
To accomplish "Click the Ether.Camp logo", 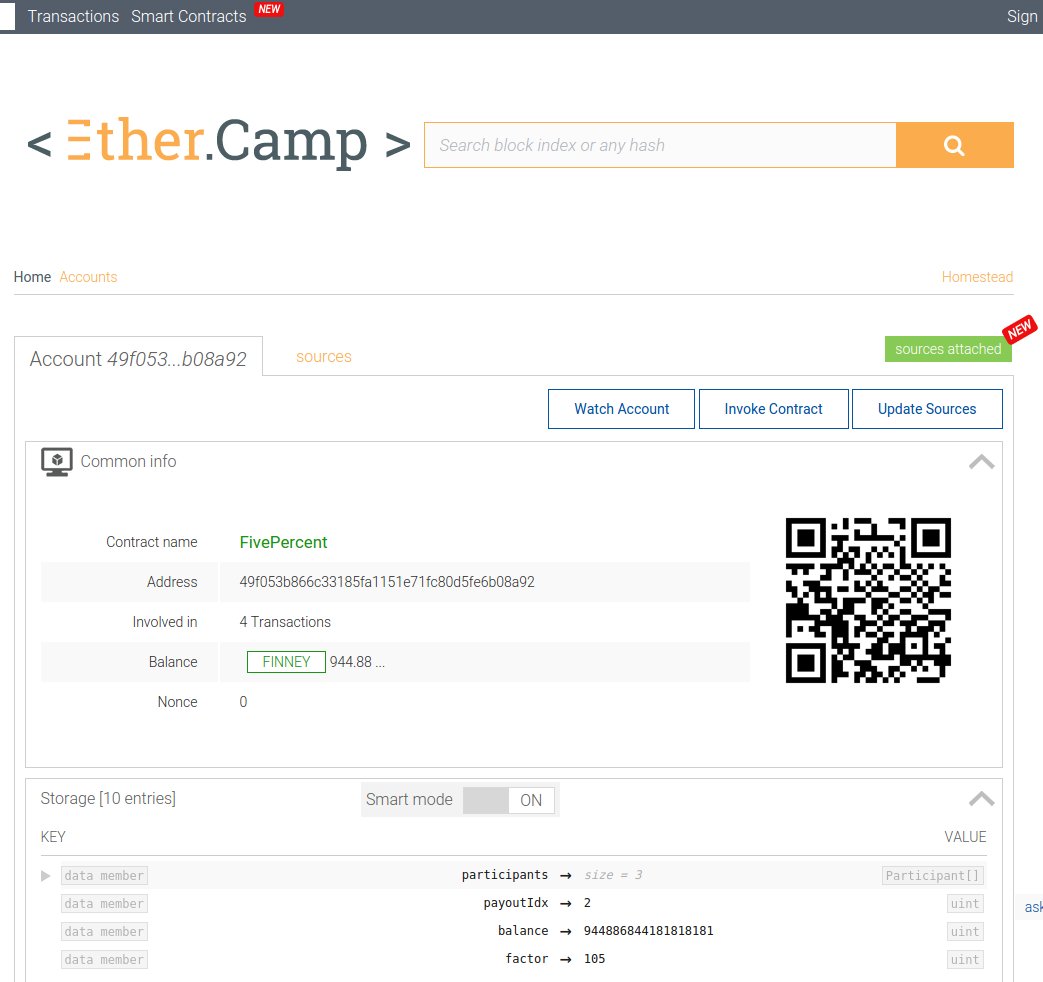I will point(218,142).
